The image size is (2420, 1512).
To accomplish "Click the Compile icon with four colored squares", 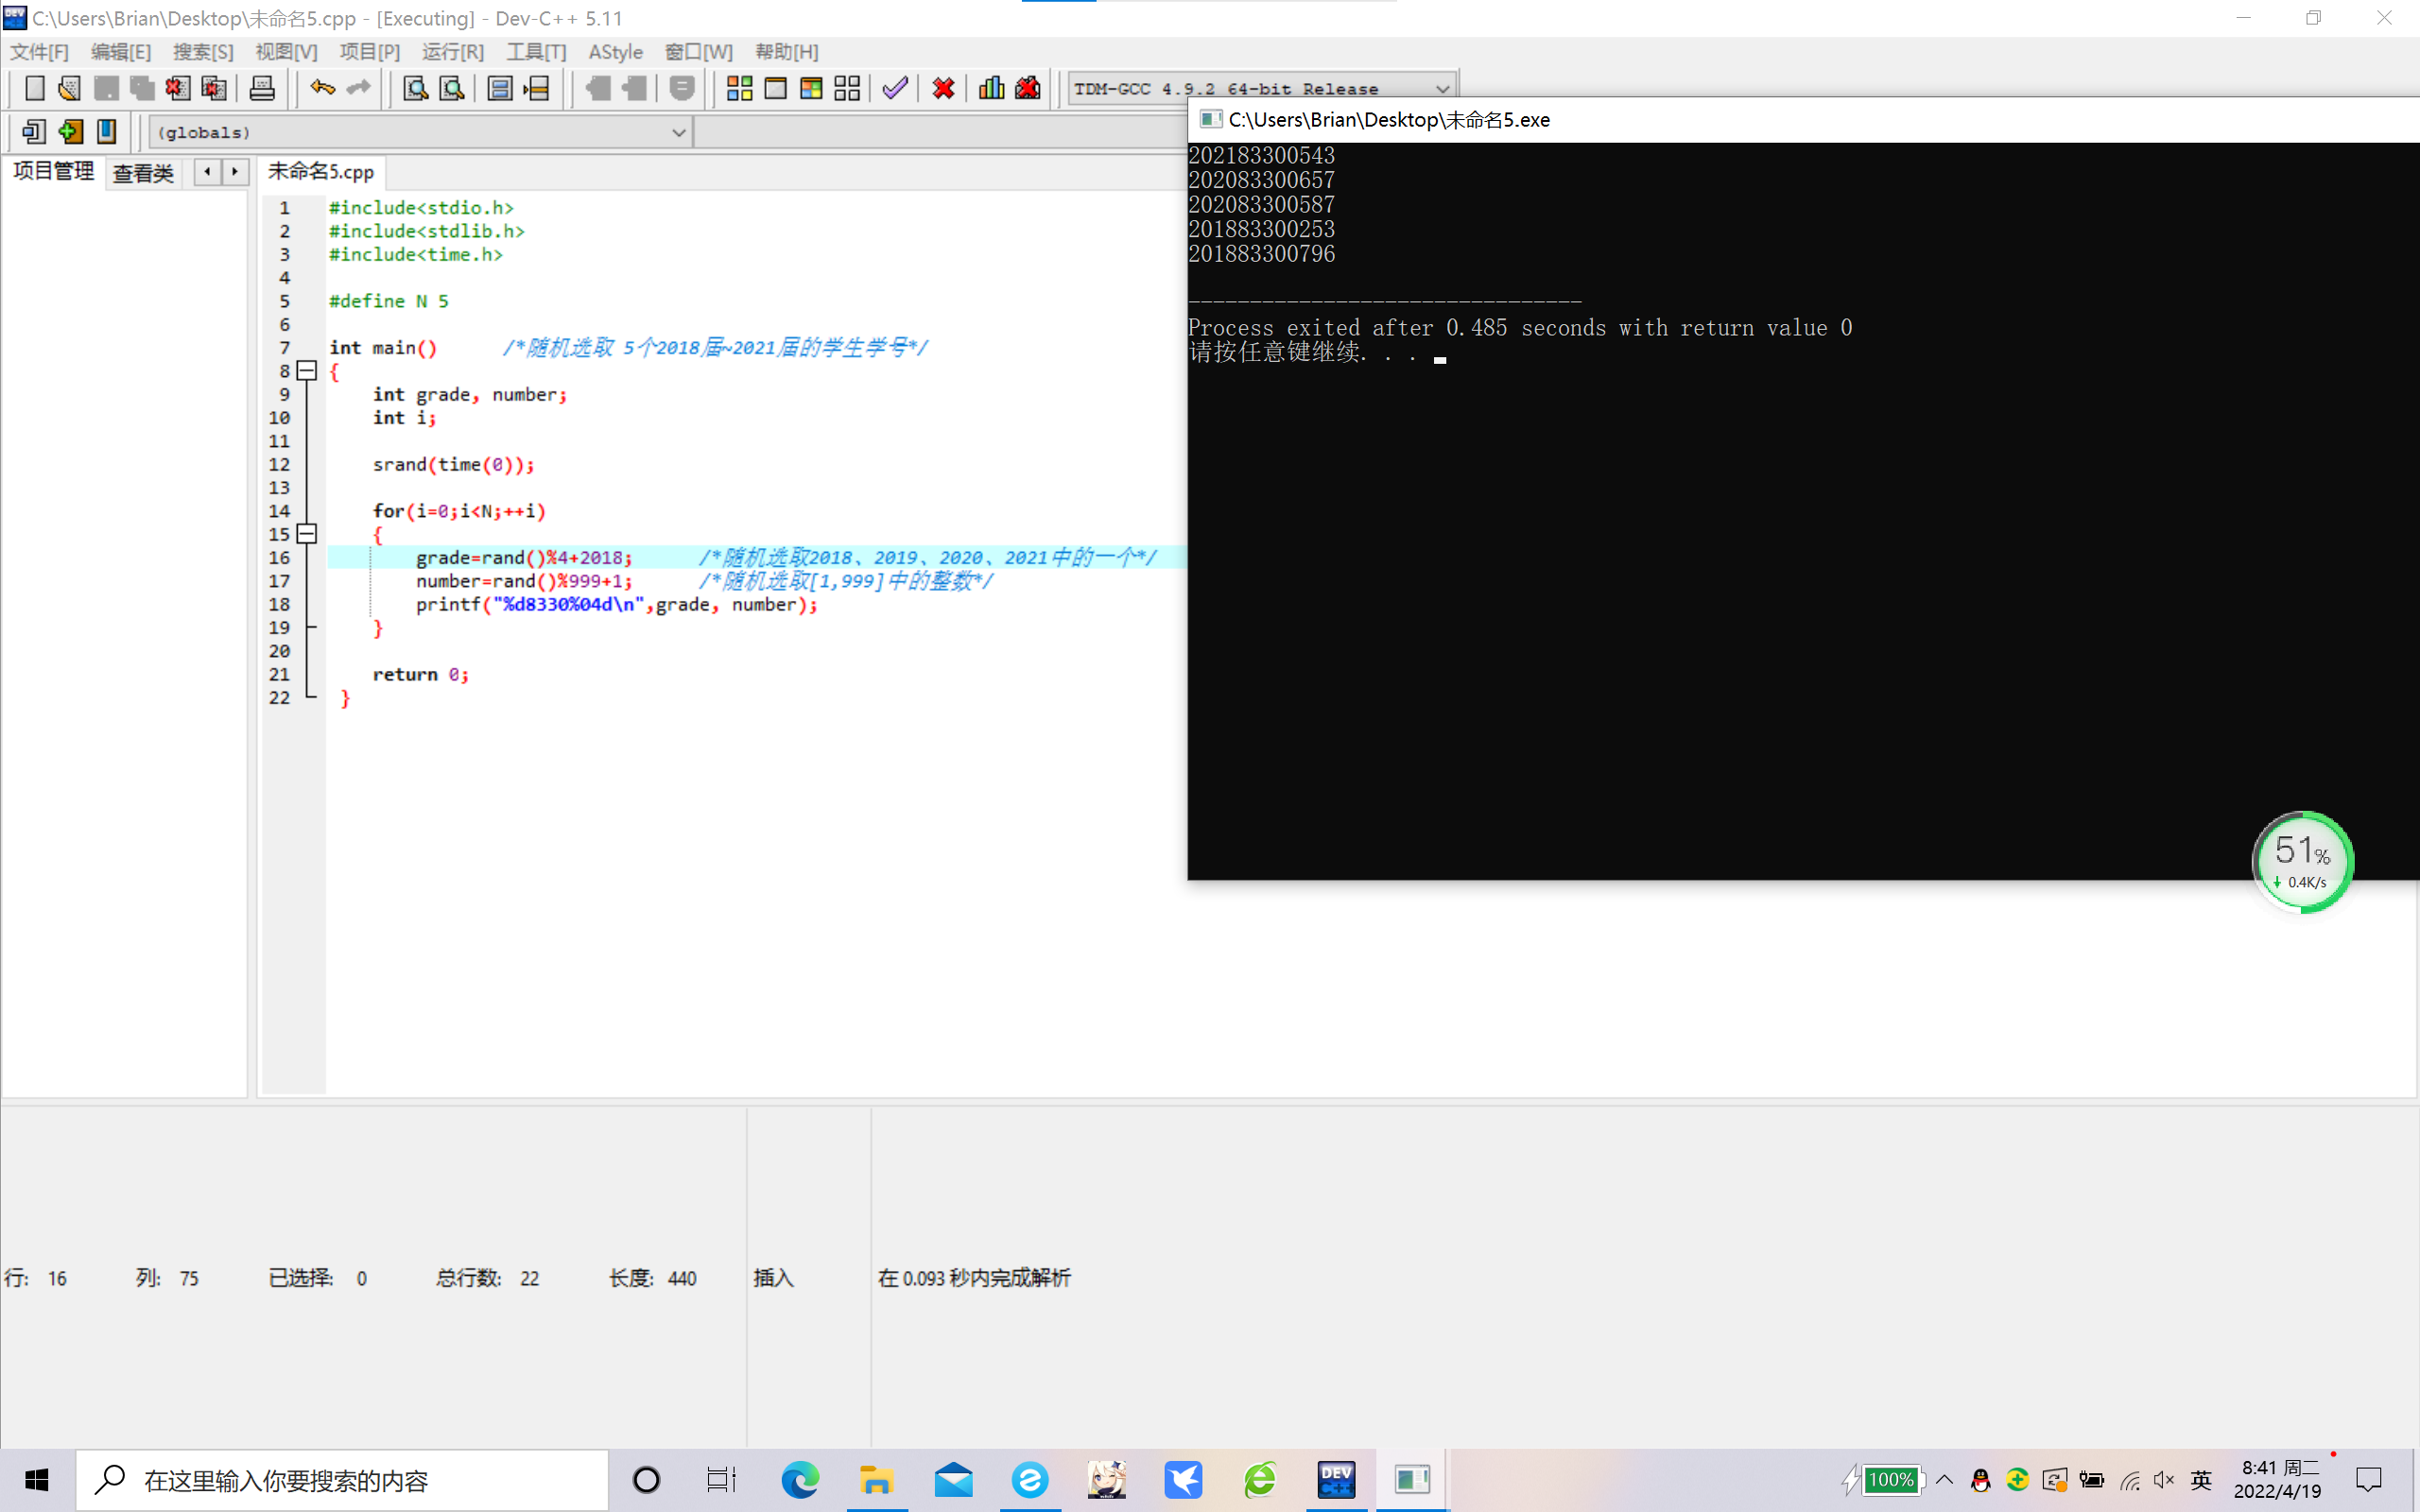I will click(739, 88).
